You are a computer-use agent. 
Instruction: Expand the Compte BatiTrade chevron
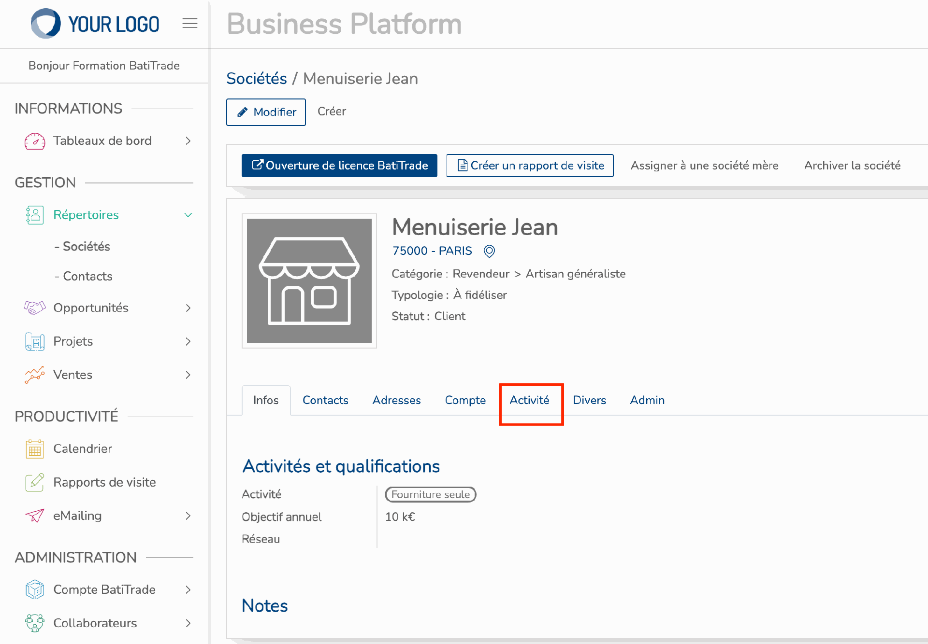tap(188, 590)
